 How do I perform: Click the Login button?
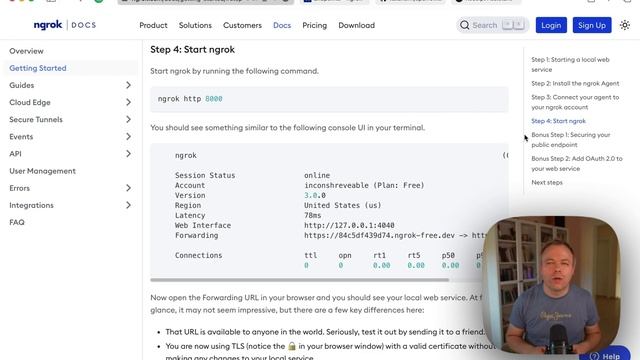pyautogui.click(x=551, y=25)
